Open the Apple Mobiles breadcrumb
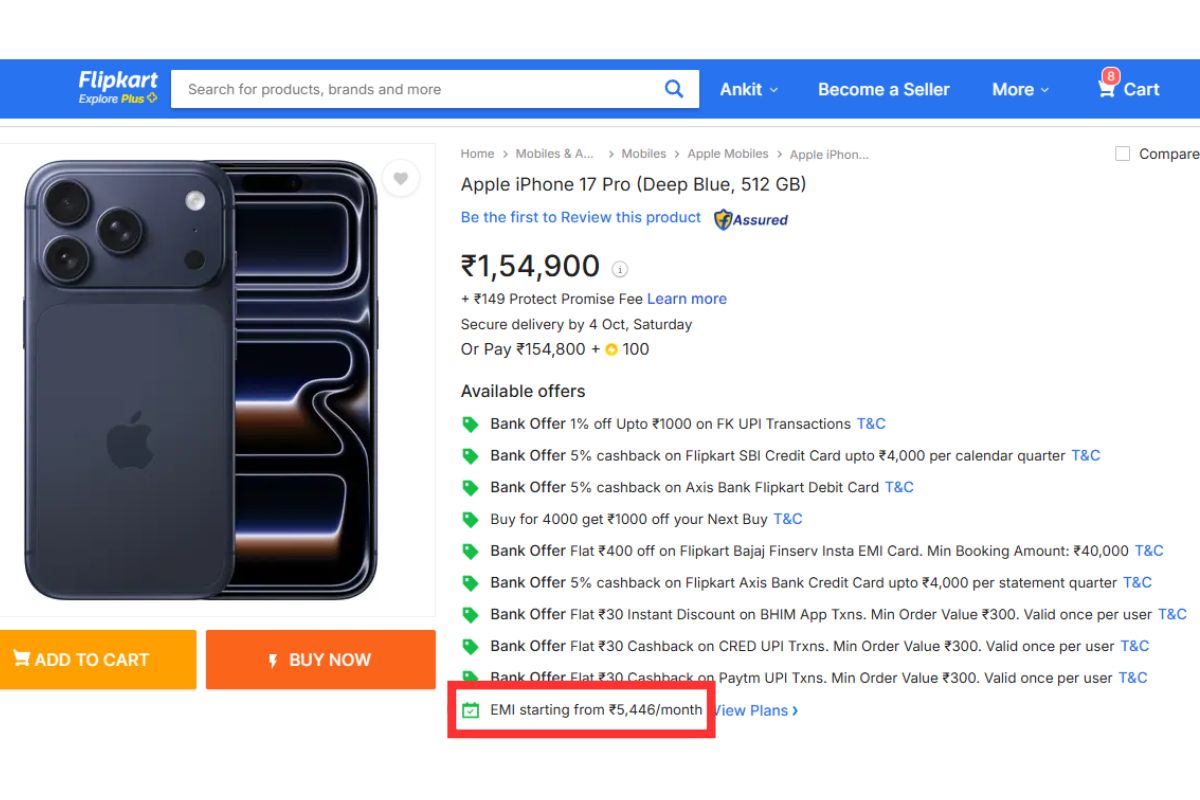This screenshot has width=1200, height=800. [x=727, y=153]
